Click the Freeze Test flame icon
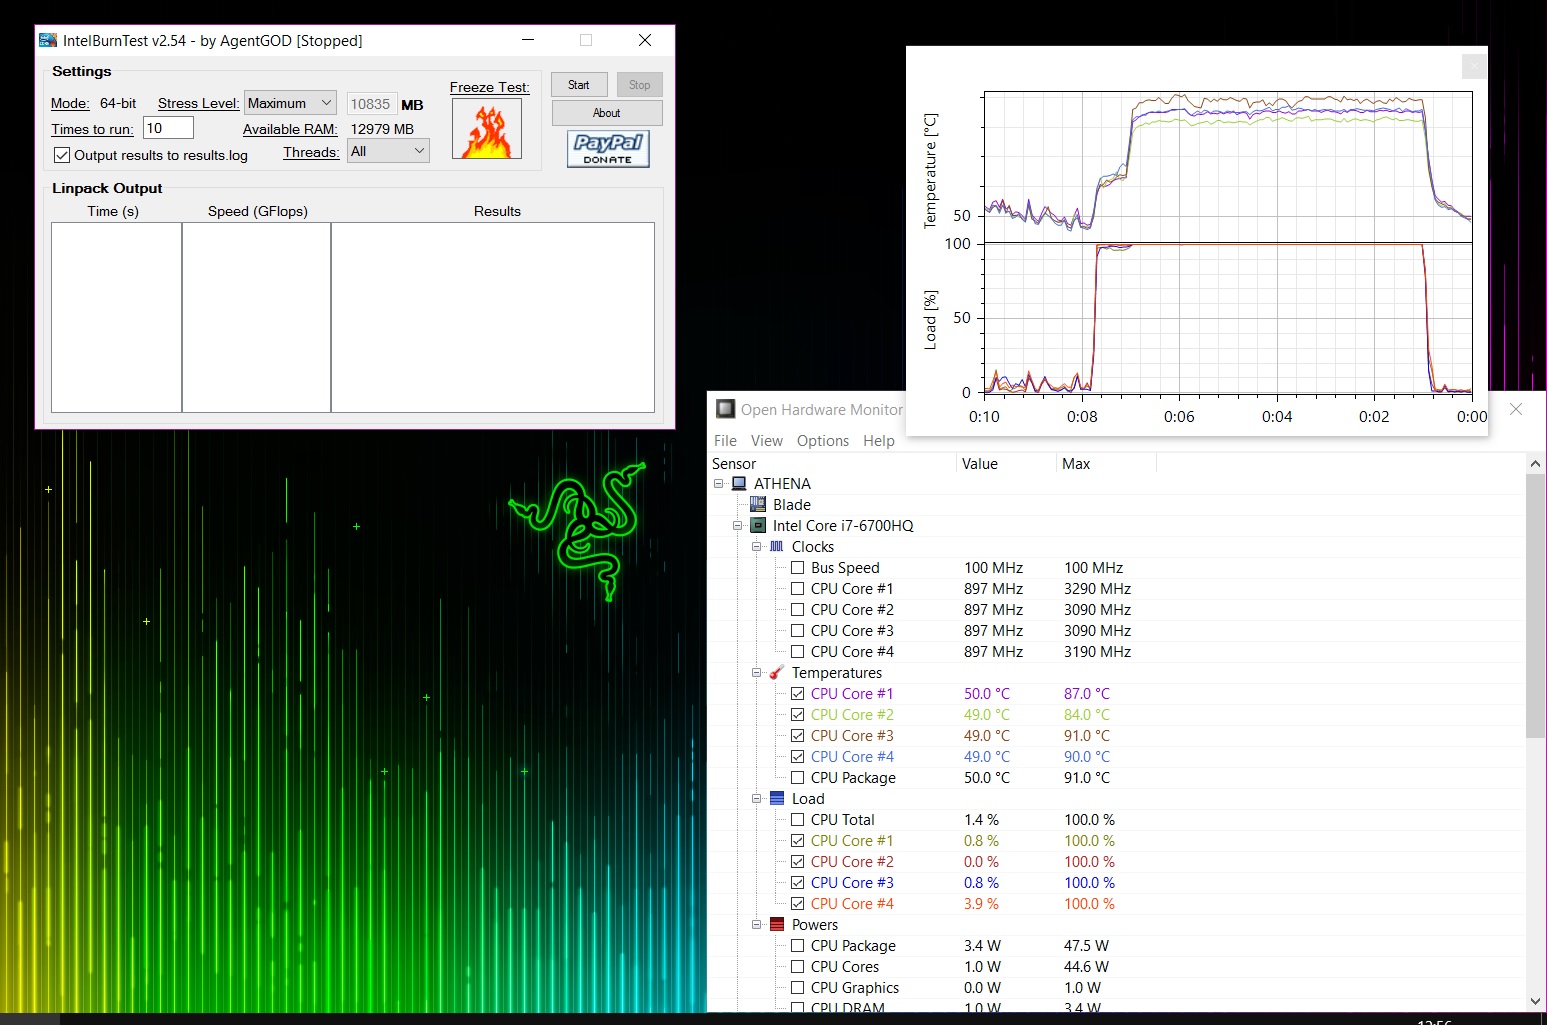1547x1025 pixels. pos(487,129)
